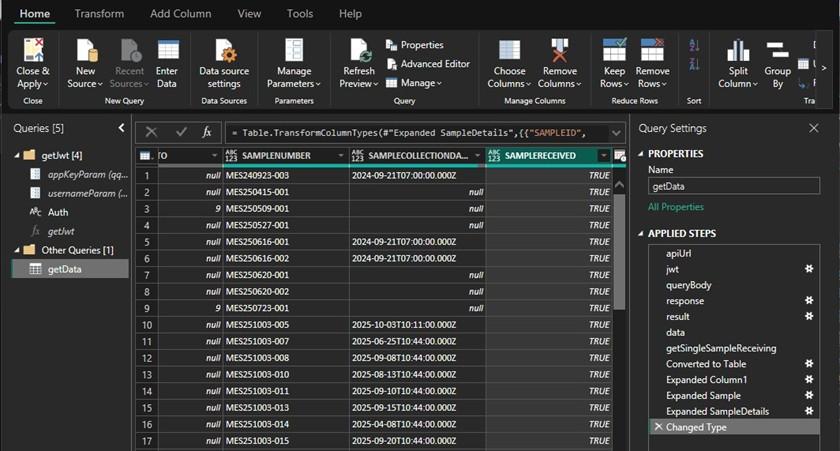Screen dimensions: 840x451
Task: Open the Advanced Editor
Action: (x=427, y=64)
